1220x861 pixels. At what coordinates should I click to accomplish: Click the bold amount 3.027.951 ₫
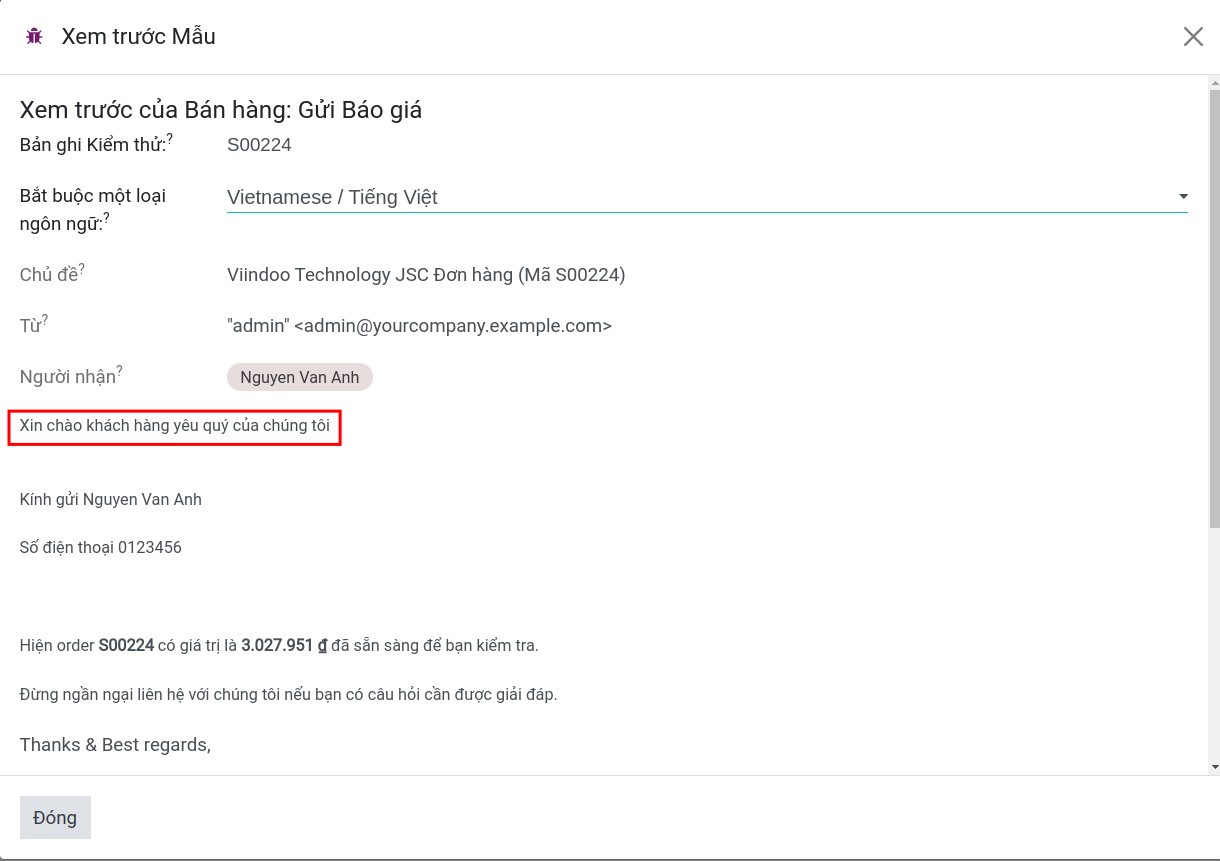[x=284, y=646]
